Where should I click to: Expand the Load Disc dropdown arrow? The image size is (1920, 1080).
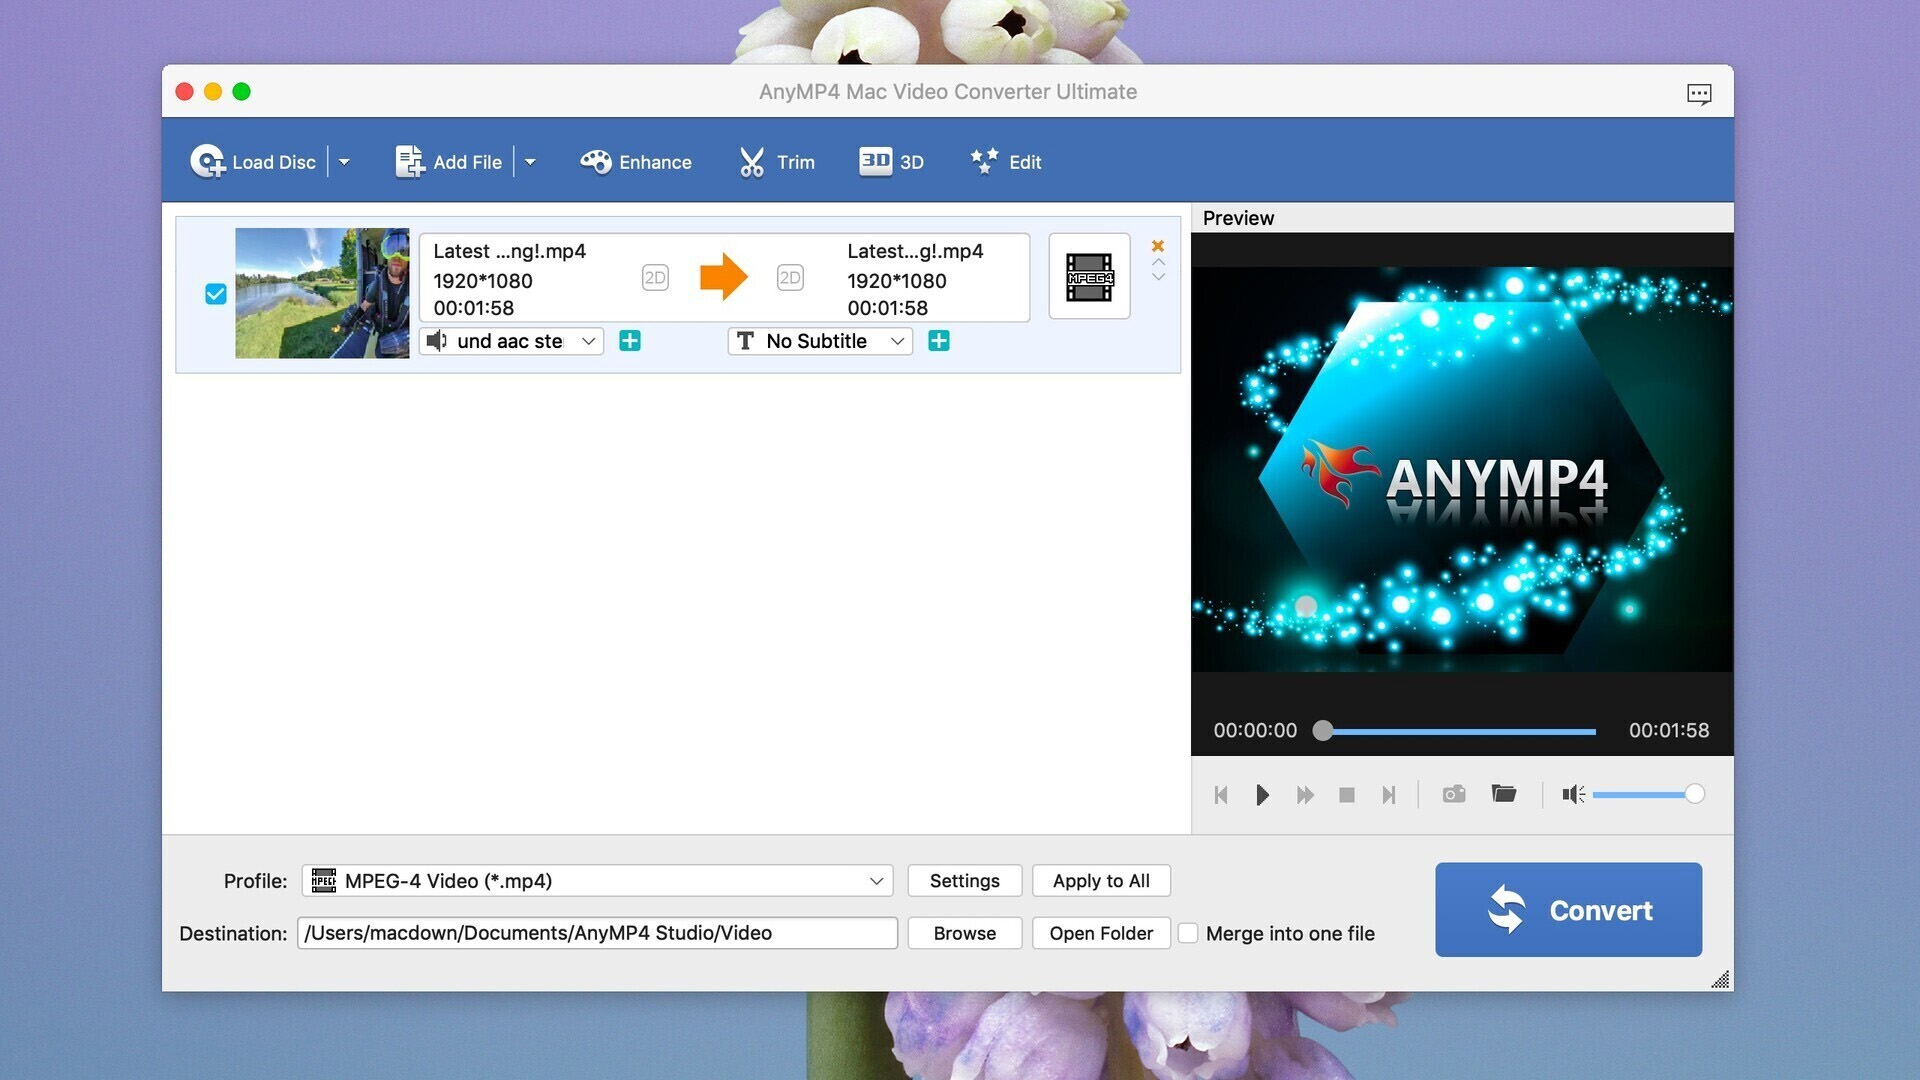[x=344, y=161]
